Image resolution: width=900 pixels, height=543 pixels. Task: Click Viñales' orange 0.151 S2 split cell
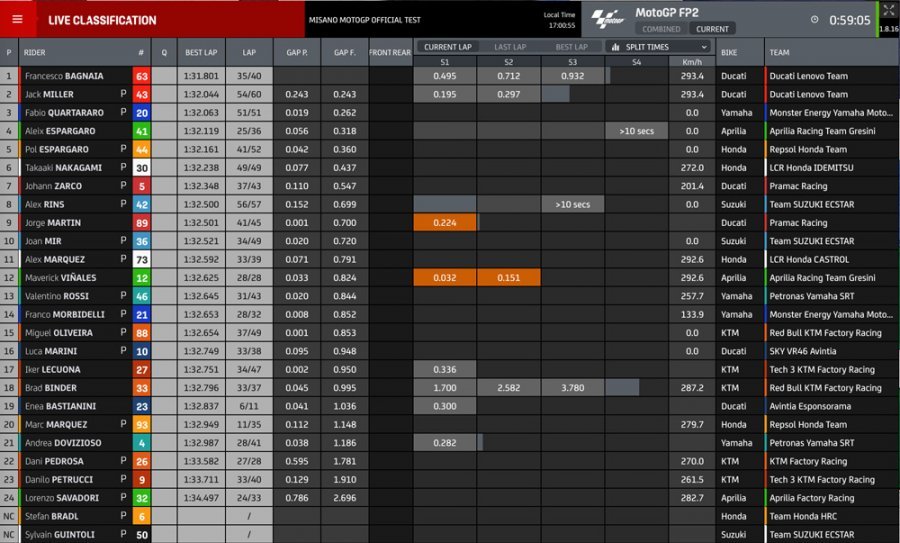pos(509,278)
